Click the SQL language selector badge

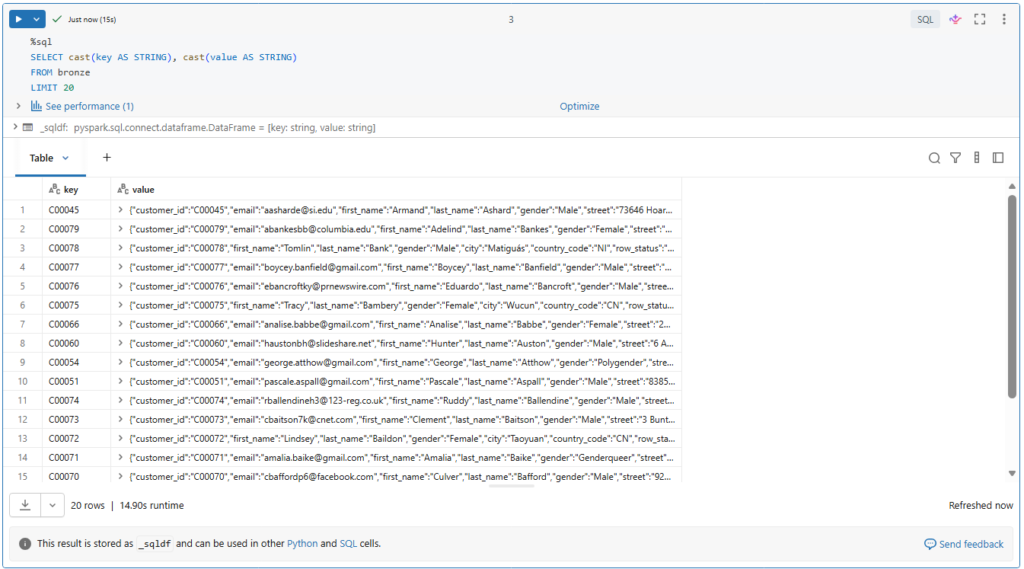pos(924,19)
